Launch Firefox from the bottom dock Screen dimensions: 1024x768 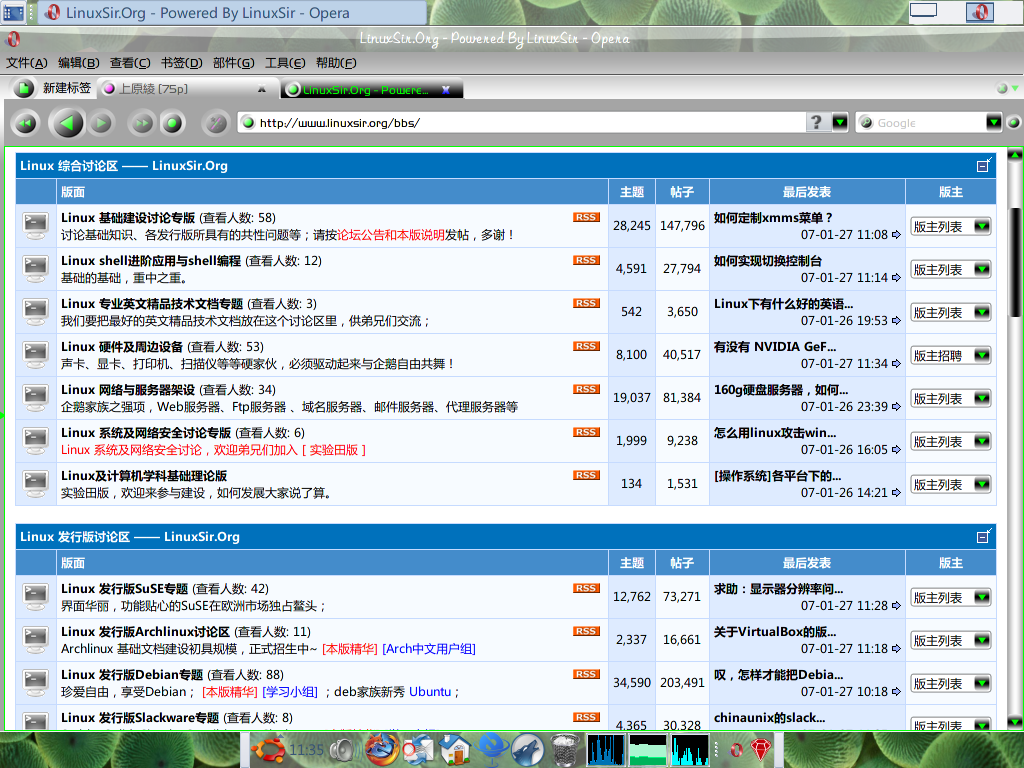pyautogui.click(x=382, y=749)
